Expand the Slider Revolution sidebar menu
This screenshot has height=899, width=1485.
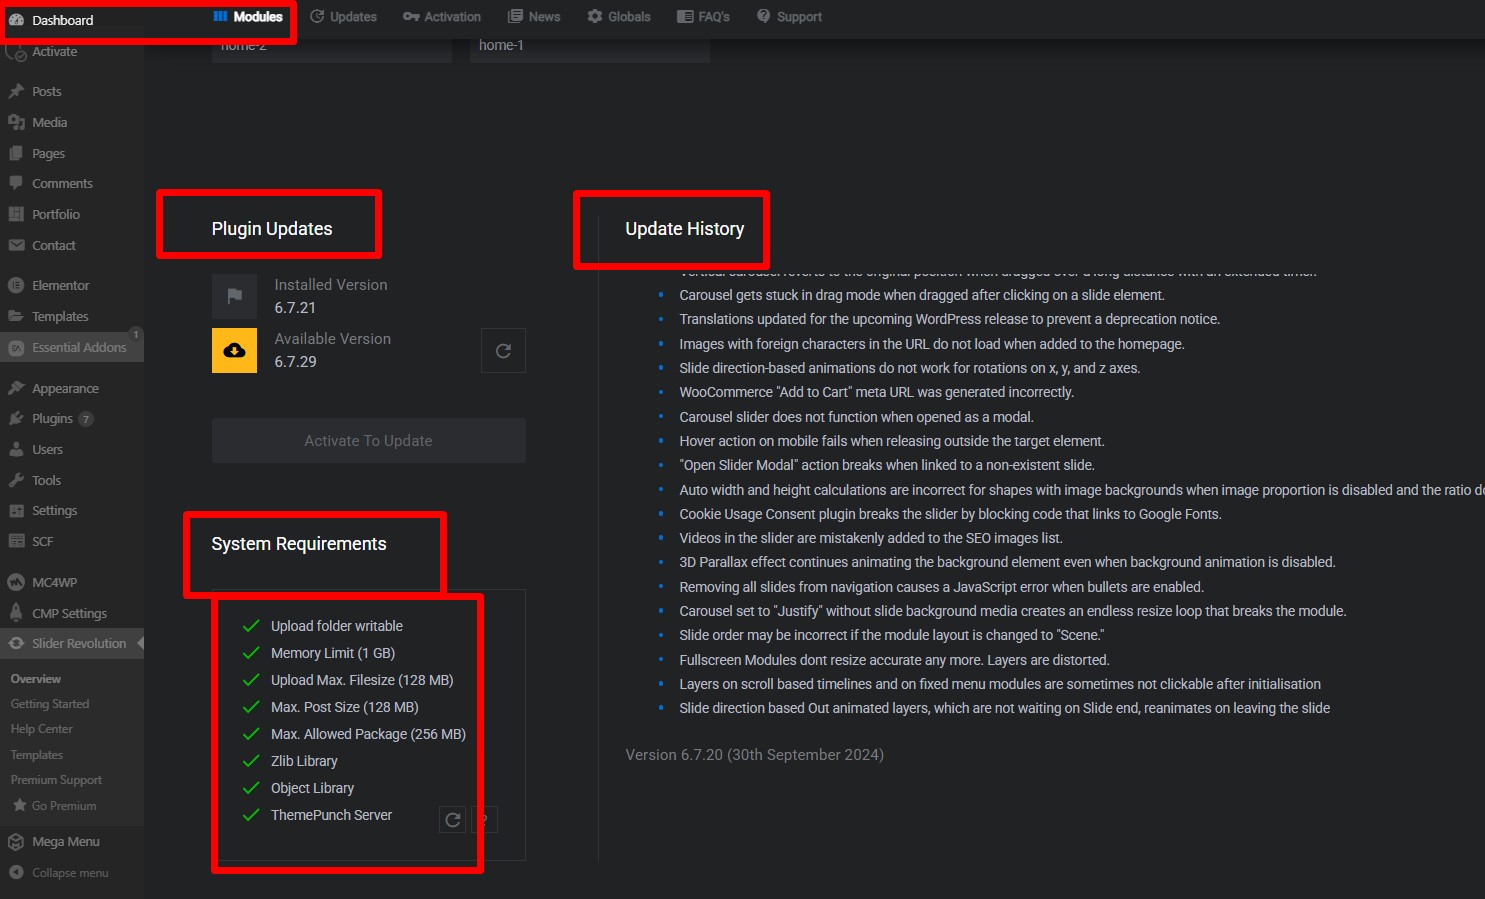click(x=78, y=644)
